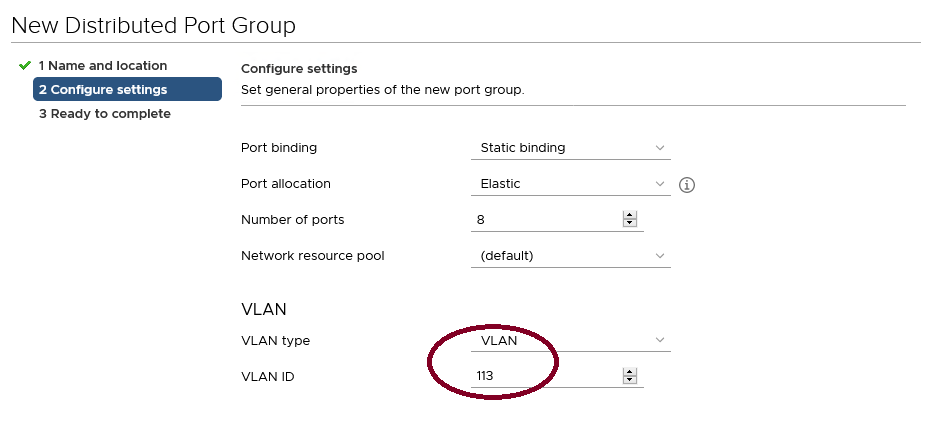Increment VLAN ID using the up arrow
The height and width of the screenshot is (421, 931).
coord(629,372)
